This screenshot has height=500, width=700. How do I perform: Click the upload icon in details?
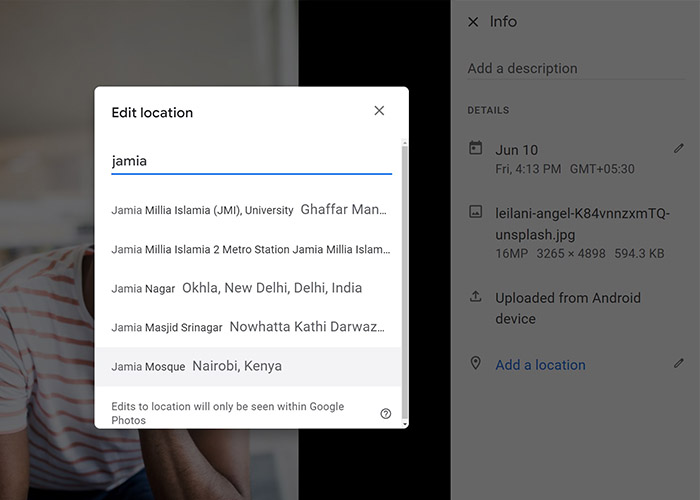pos(475,296)
